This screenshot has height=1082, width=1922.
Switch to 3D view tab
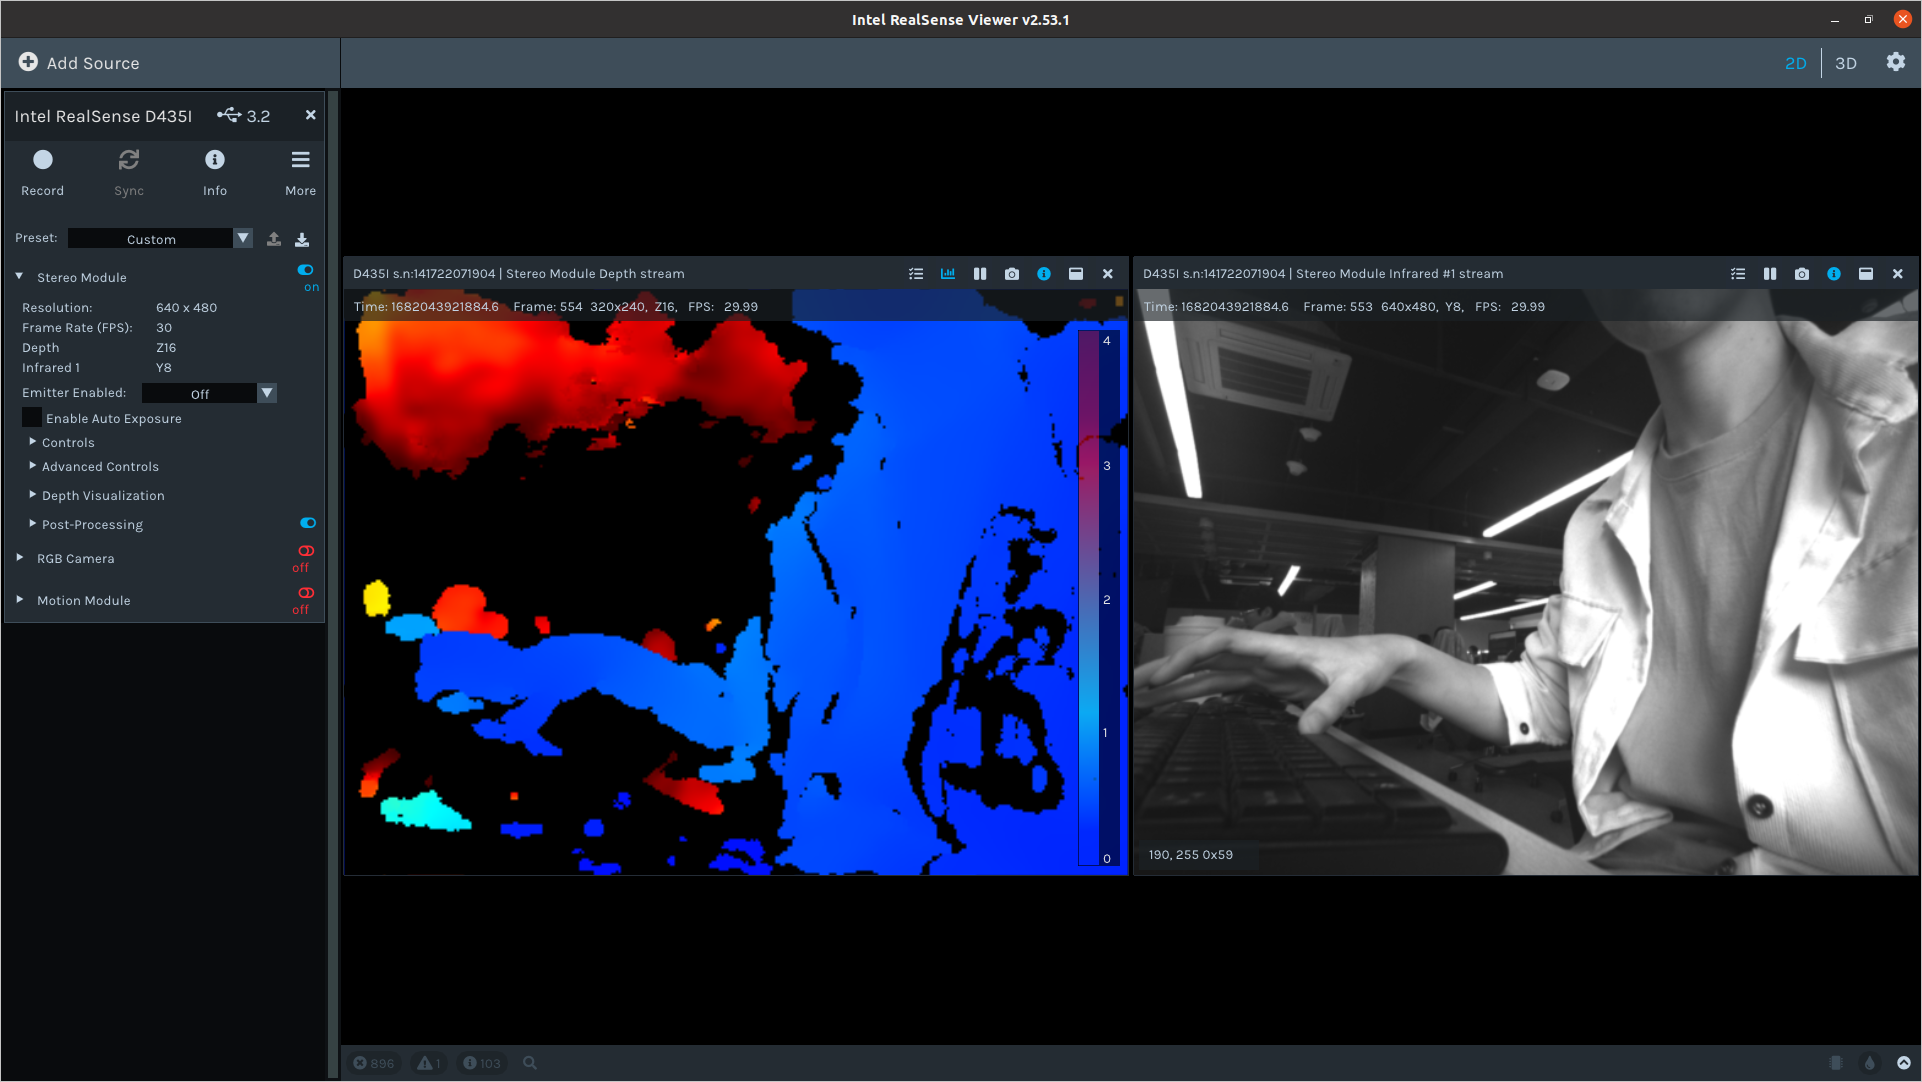click(x=1845, y=63)
